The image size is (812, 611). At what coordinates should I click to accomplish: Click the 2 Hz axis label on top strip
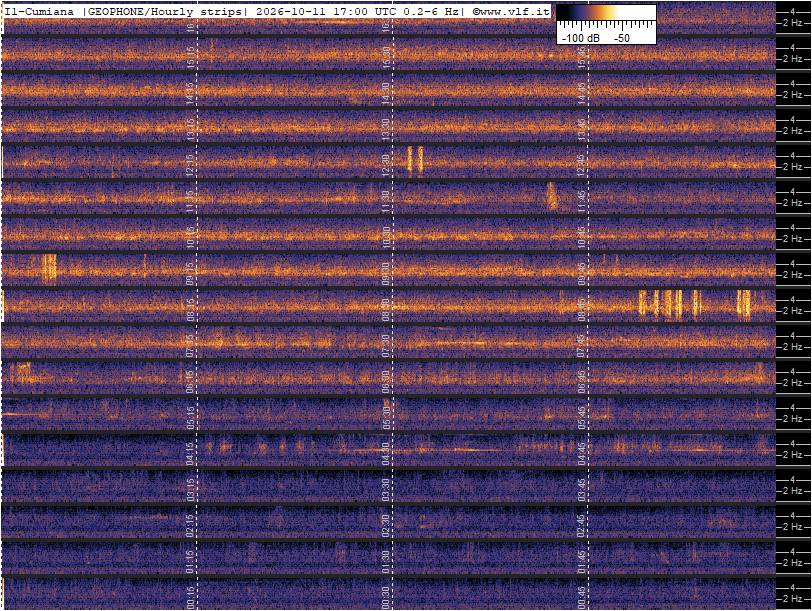pos(792,23)
